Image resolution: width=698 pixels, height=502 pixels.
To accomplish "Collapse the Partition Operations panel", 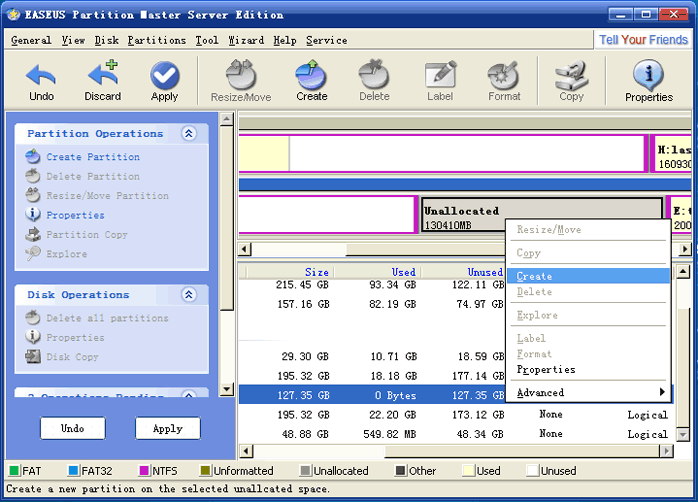I will click(x=189, y=134).
